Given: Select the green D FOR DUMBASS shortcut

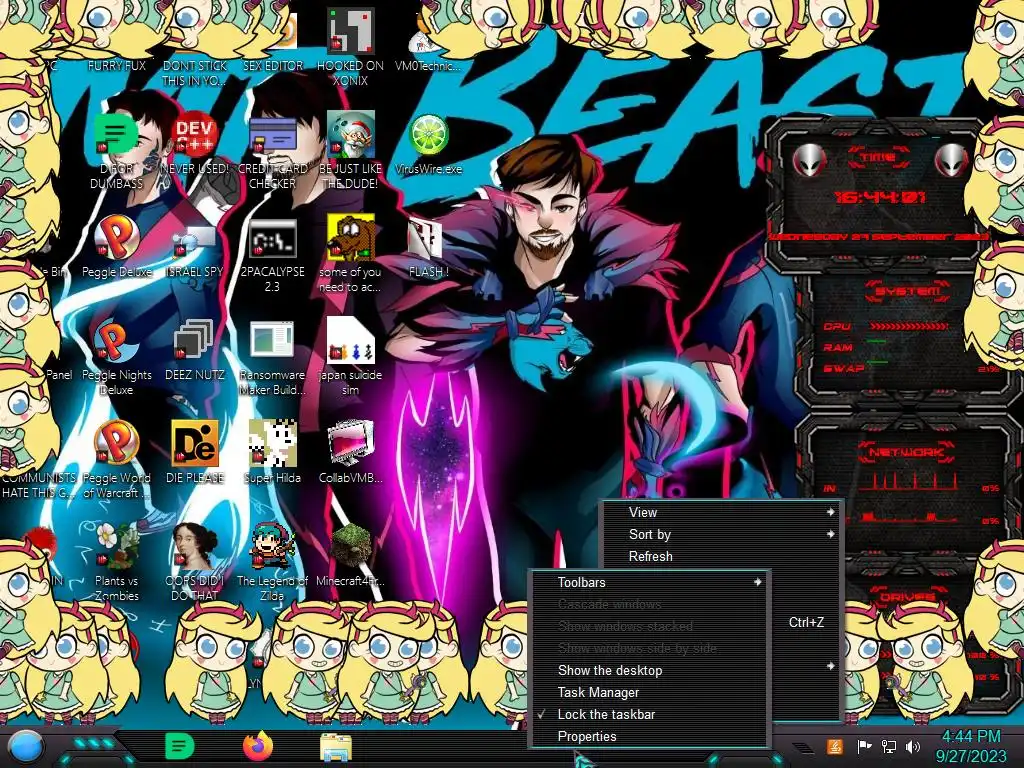Looking at the screenshot, I should (x=116, y=134).
